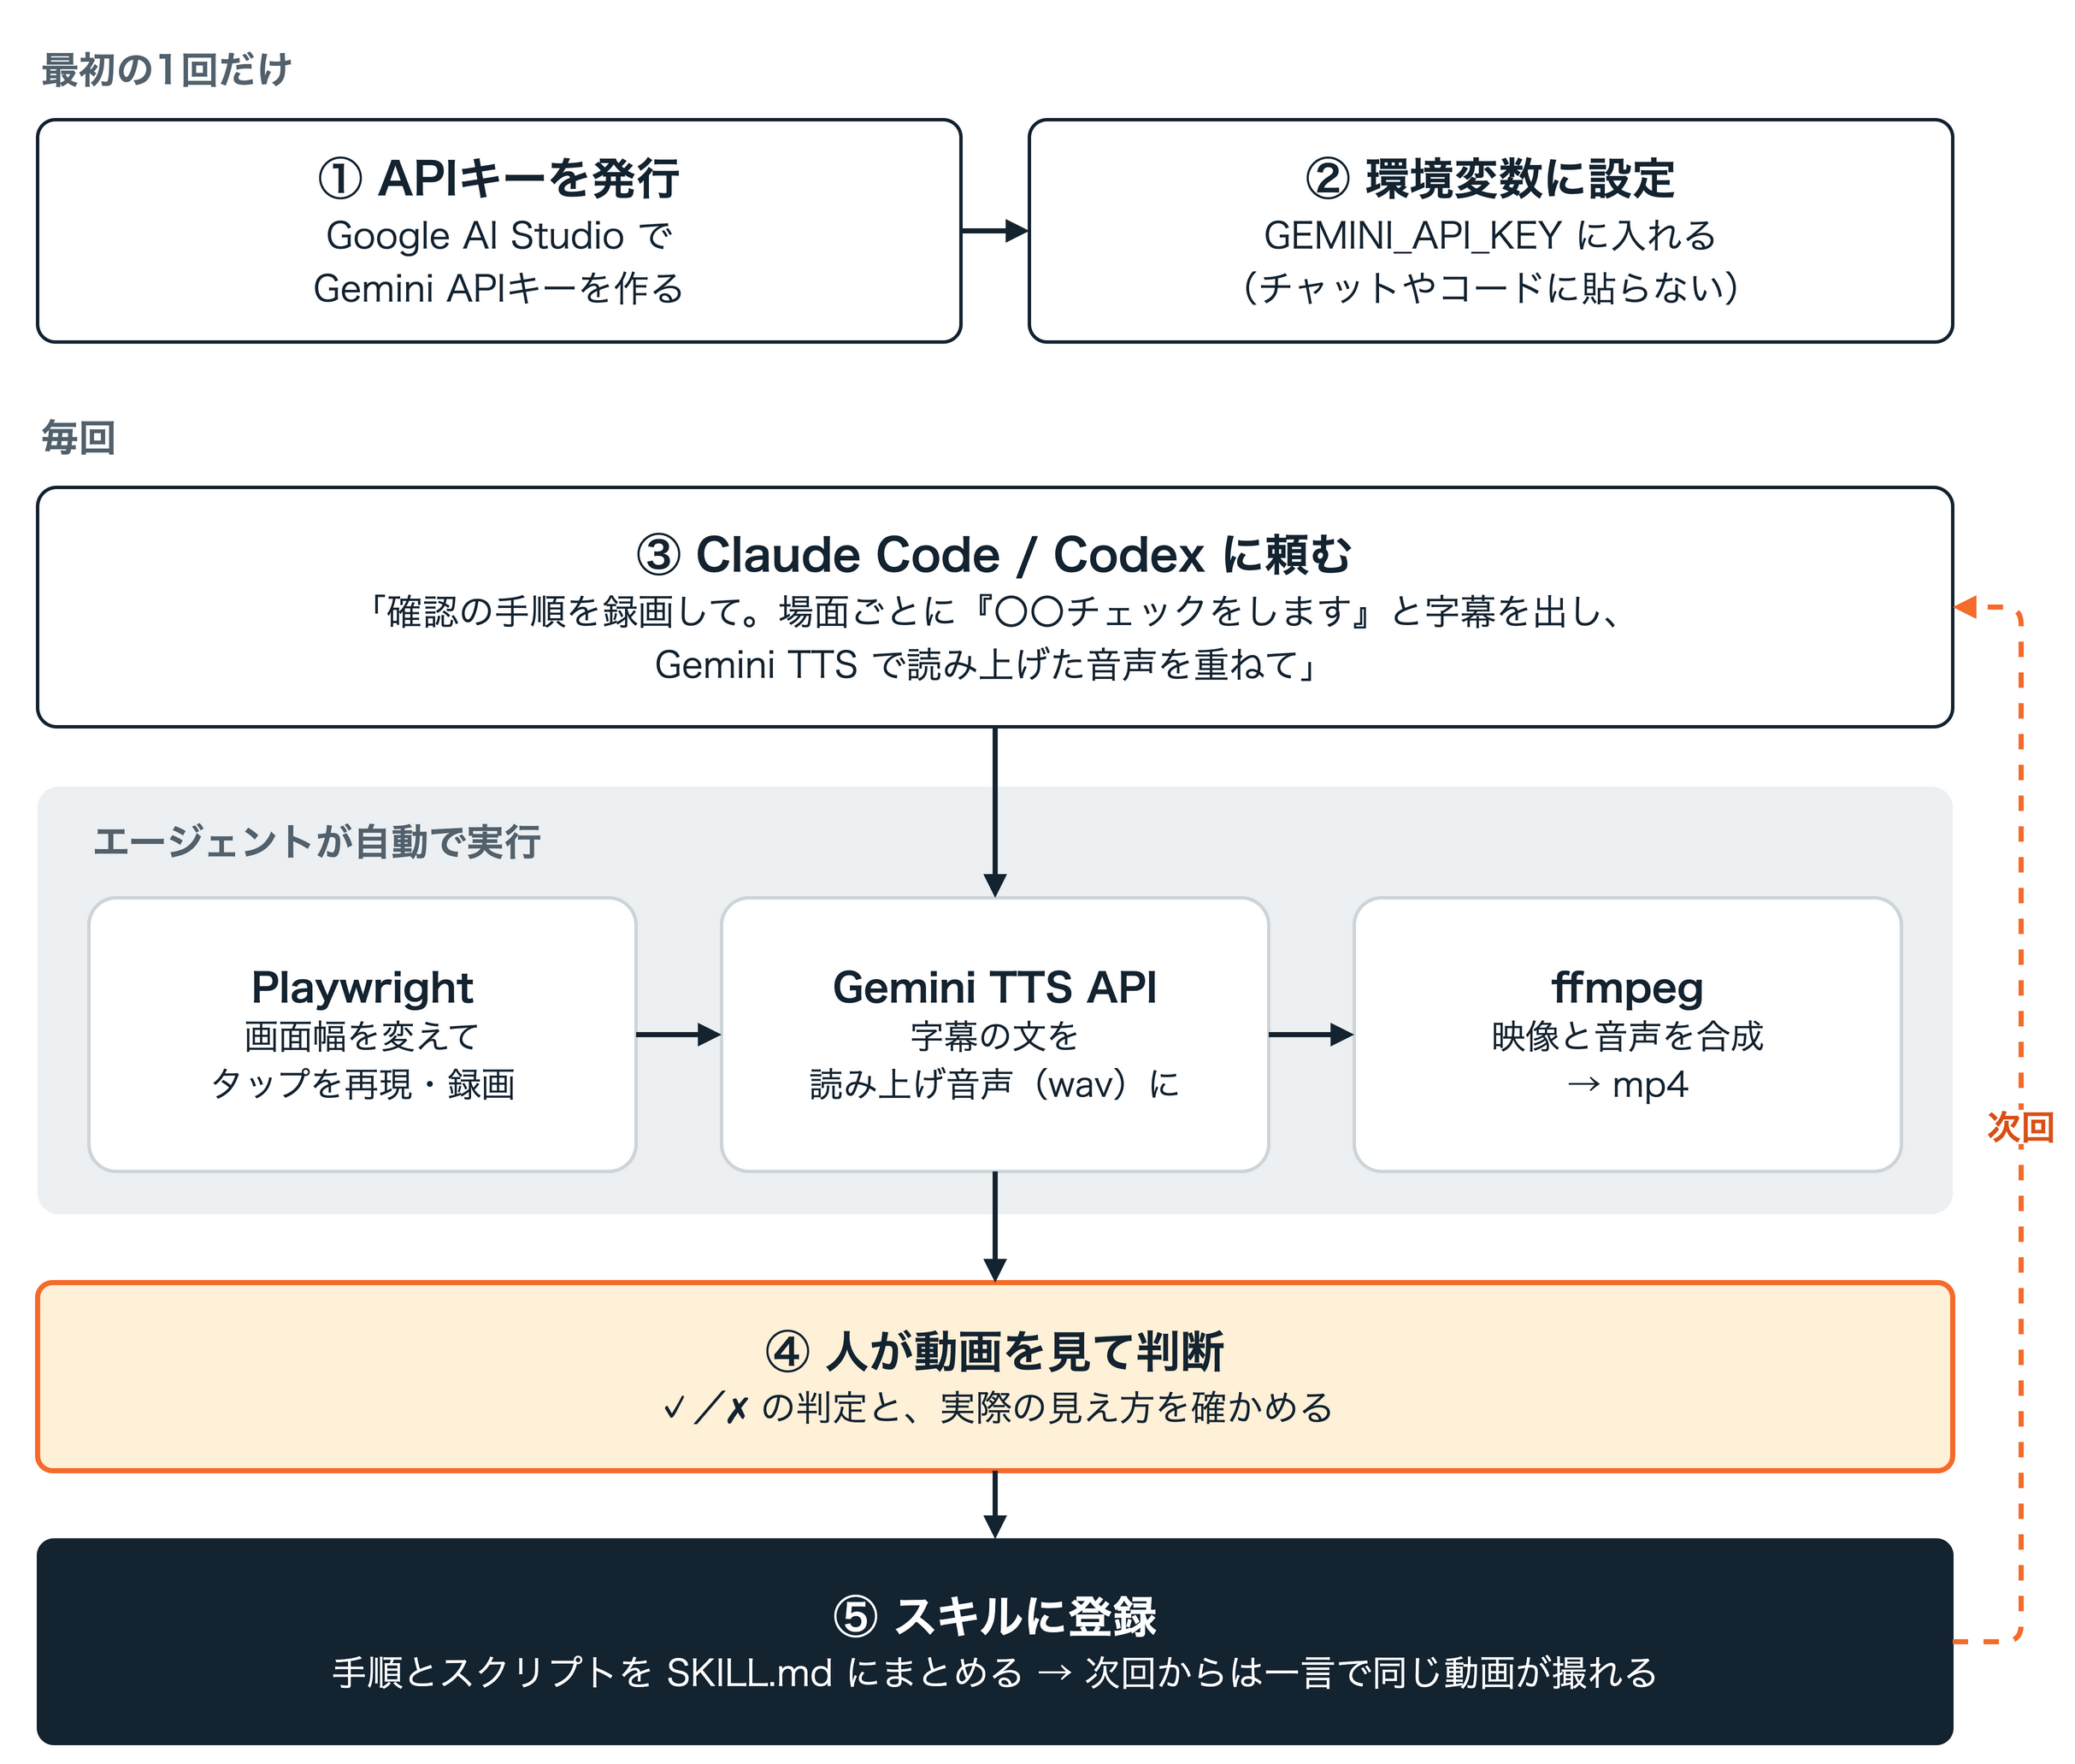Click '✓／✗ の判定と、実際の見え方を確かめる' line
The image size is (2075, 1764).
pos(996,1408)
